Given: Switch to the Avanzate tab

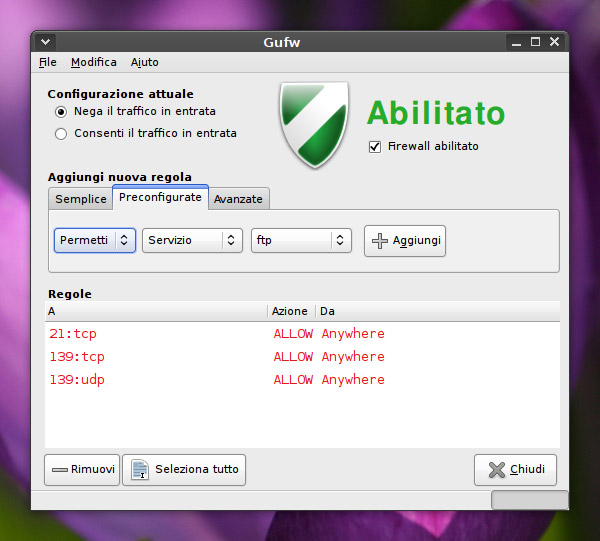Looking at the screenshot, I should pos(238,199).
